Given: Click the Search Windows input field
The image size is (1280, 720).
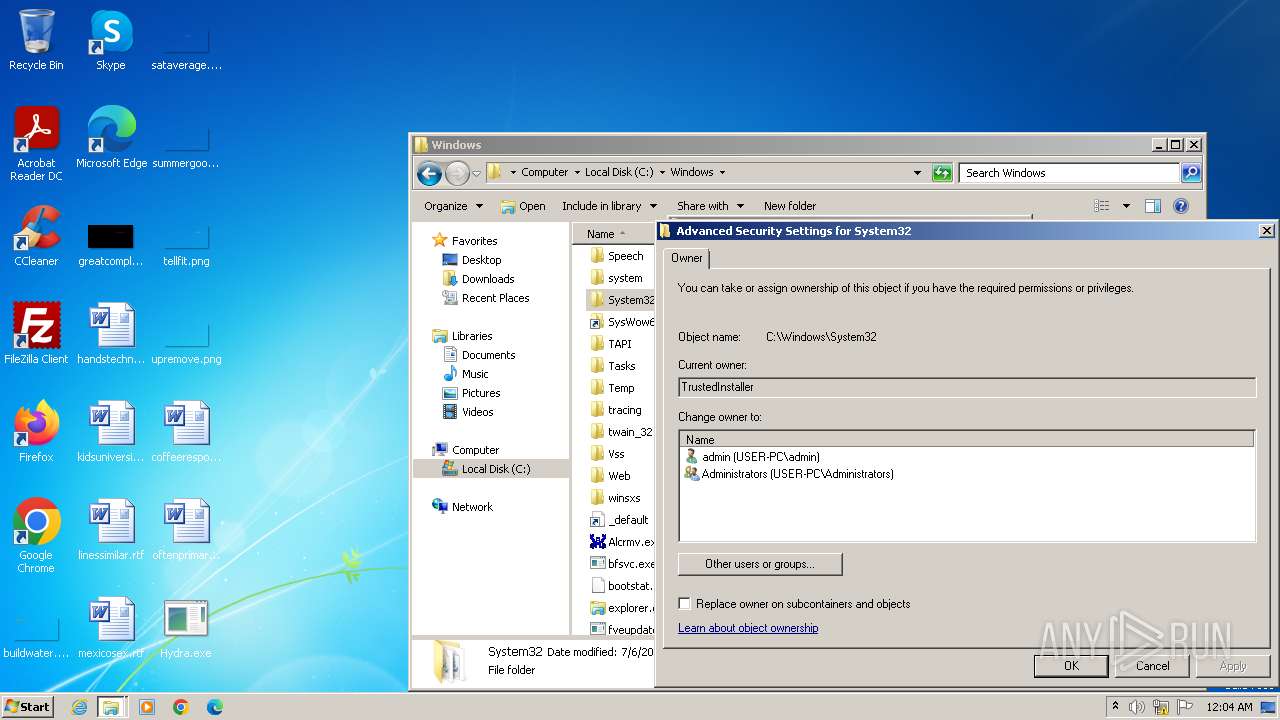Looking at the screenshot, I should (1069, 173).
